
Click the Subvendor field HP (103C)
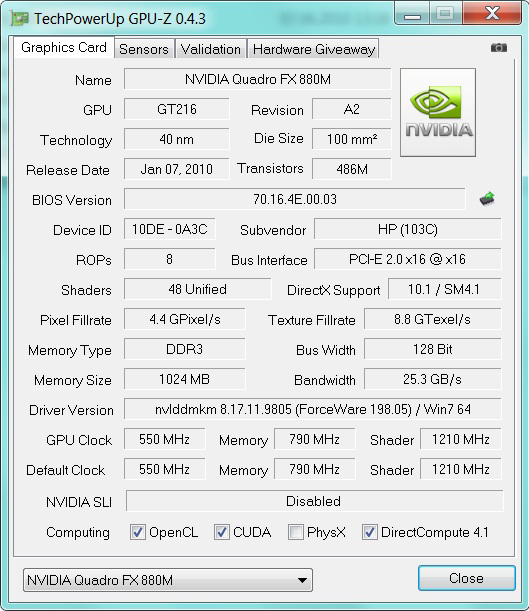408,229
